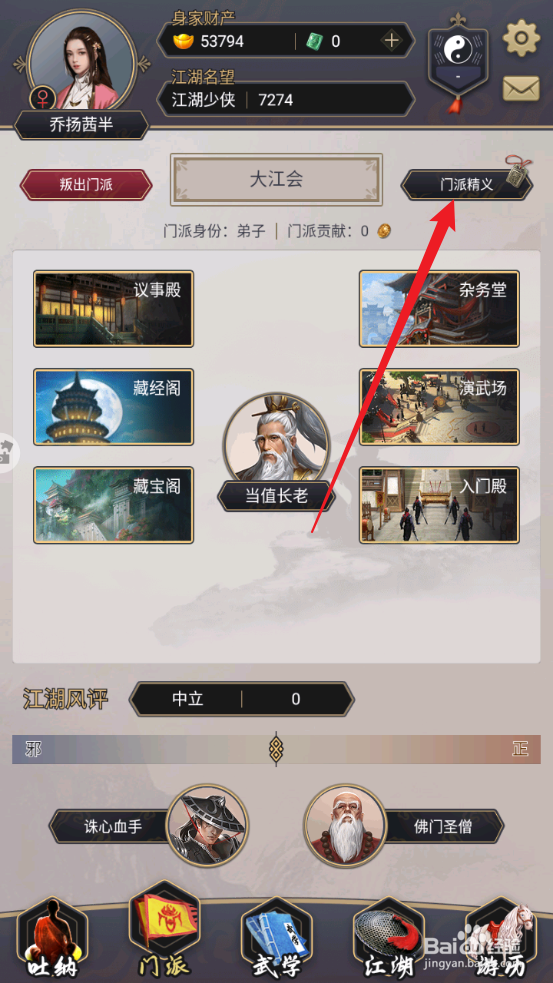This screenshot has width=553, height=983.
Task: Open the settings gear icon
Action: click(x=521, y=39)
